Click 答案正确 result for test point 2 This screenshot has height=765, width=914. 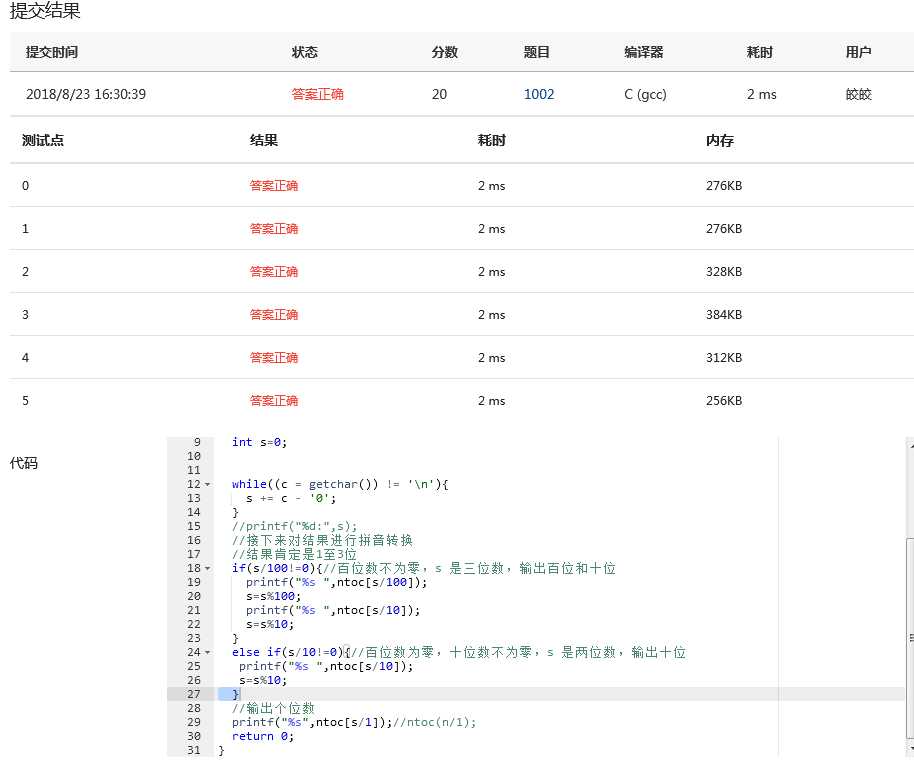tap(273, 272)
